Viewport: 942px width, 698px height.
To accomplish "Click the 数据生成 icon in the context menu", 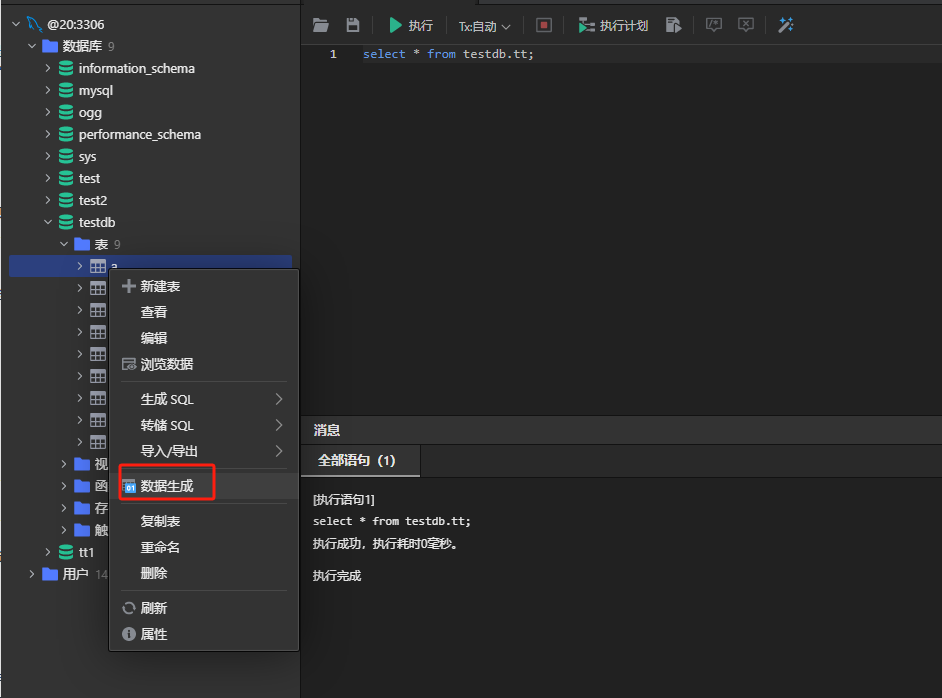I will pyautogui.click(x=129, y=487).
